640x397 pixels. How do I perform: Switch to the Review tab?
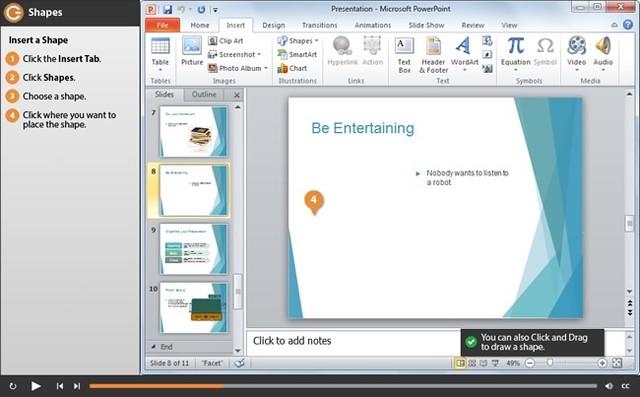tap(473, 25)
